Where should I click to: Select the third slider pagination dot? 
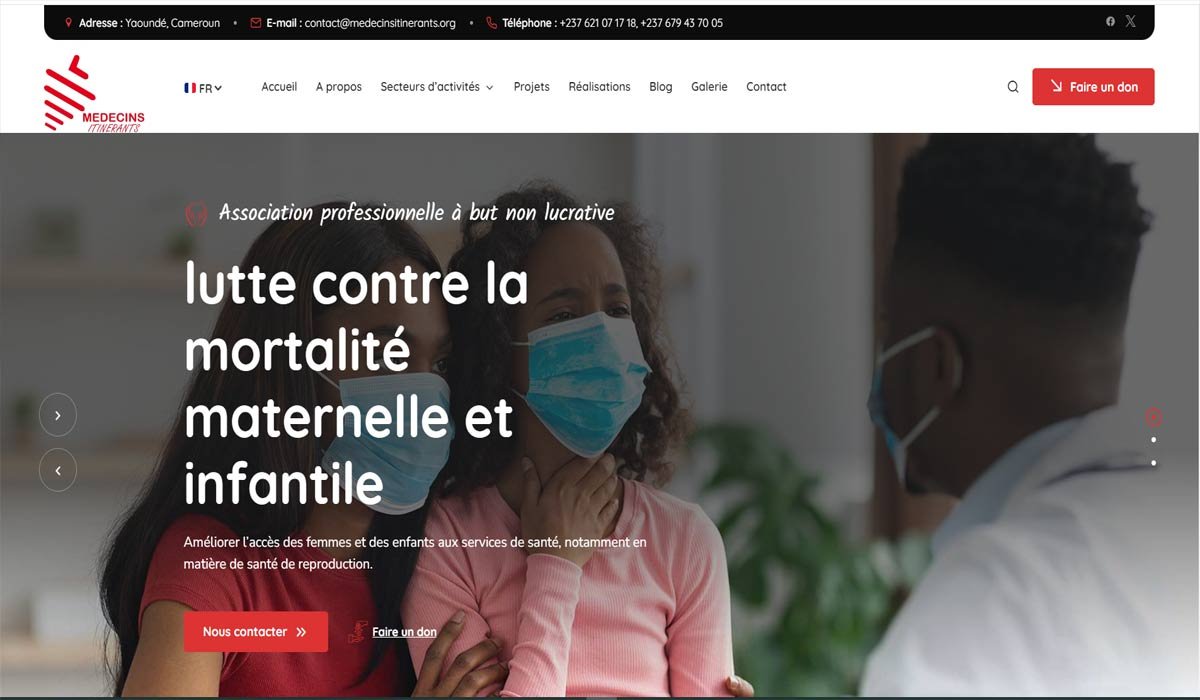click(1154, 463)
